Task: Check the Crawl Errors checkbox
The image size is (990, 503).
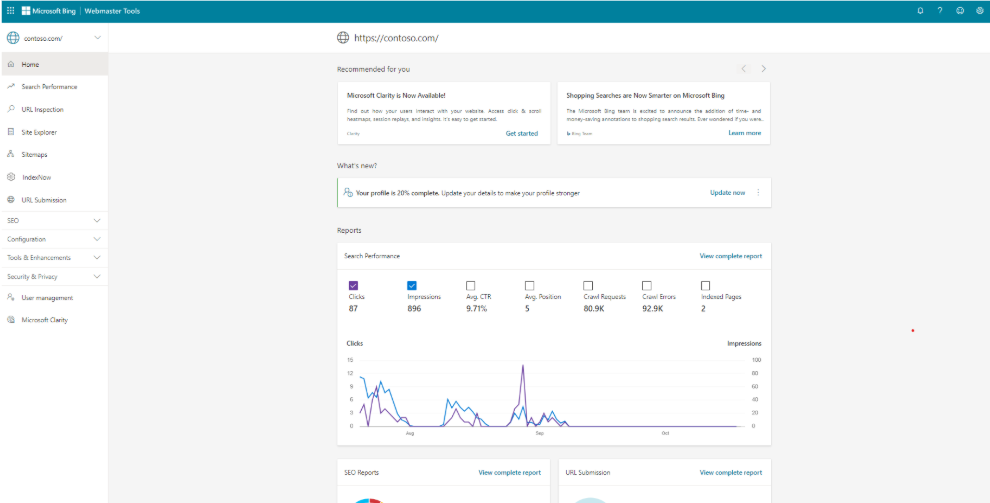Action: (647, 285)
